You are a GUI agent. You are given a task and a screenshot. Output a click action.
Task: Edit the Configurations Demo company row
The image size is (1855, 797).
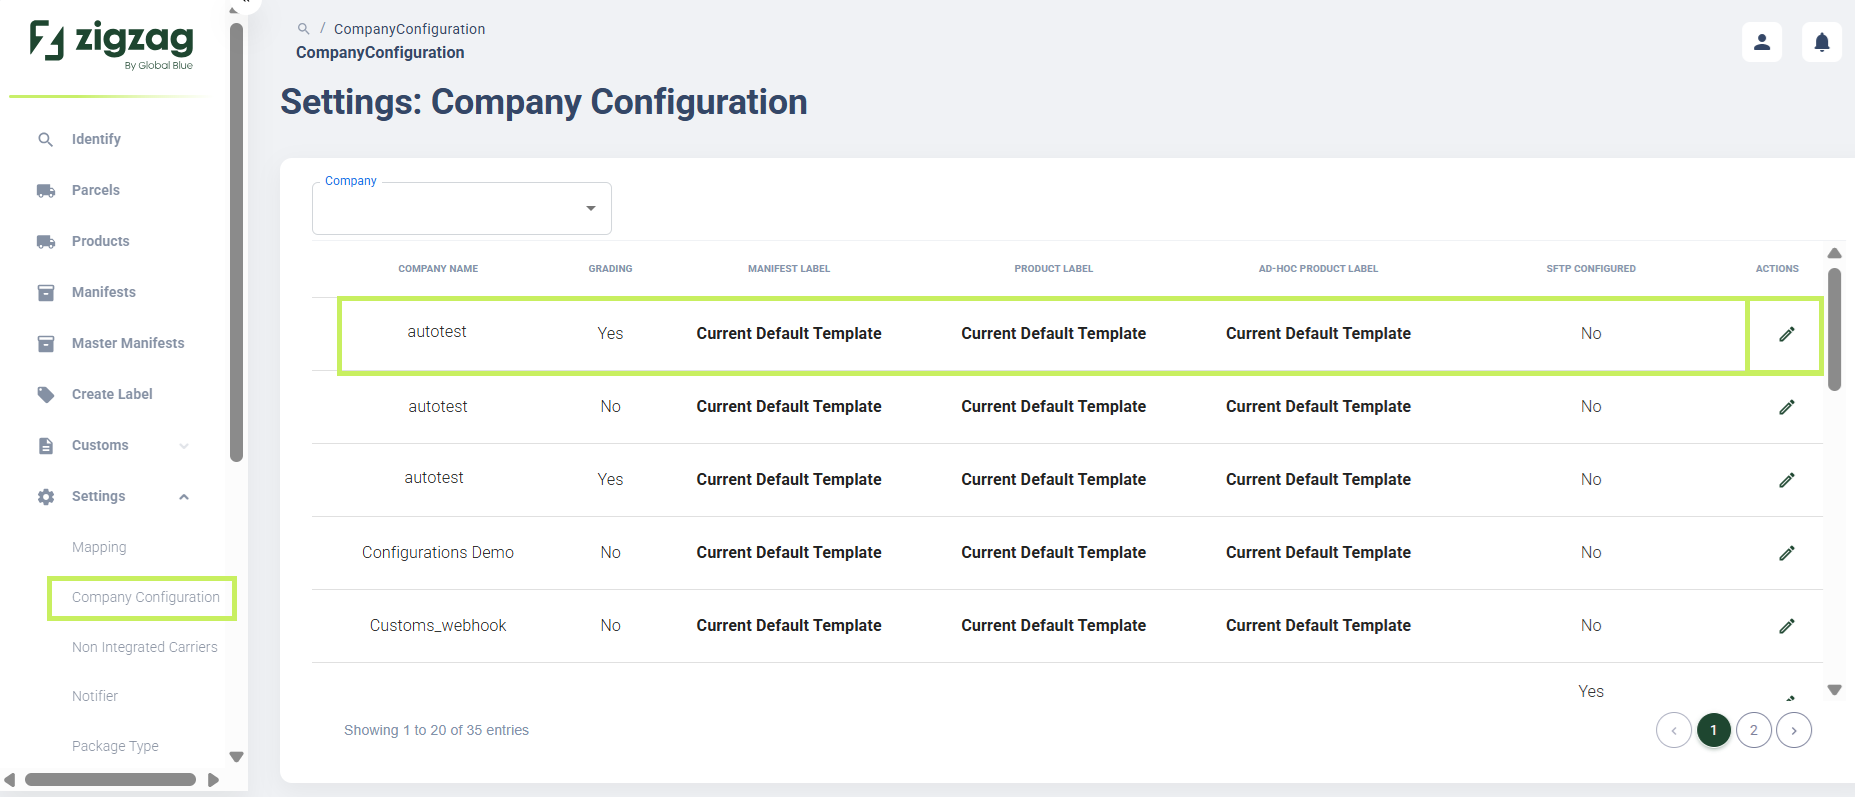(1786, 553)
